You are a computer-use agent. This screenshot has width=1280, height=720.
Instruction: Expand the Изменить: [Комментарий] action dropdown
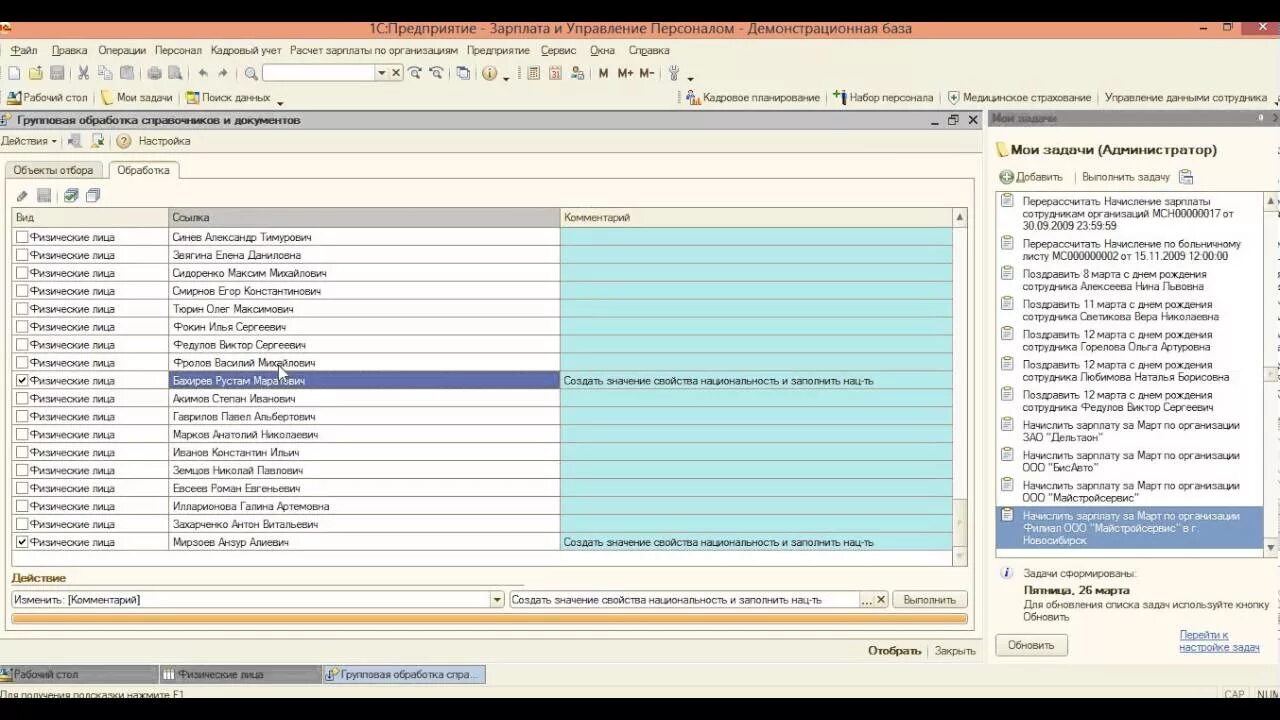(x=497, y=600)
